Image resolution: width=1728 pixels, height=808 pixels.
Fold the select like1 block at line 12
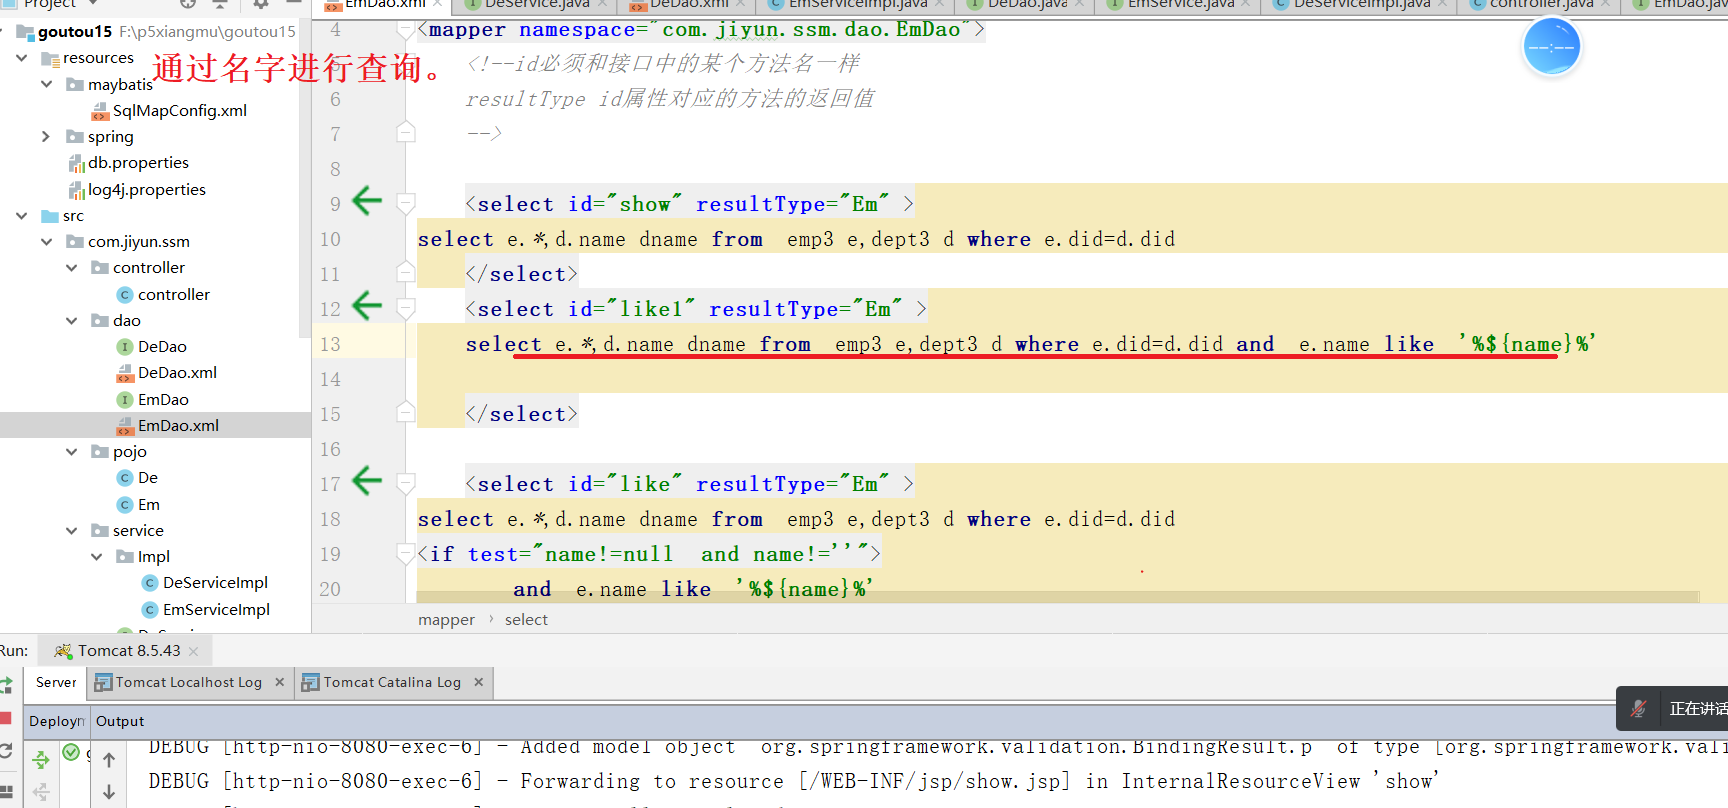406,308
